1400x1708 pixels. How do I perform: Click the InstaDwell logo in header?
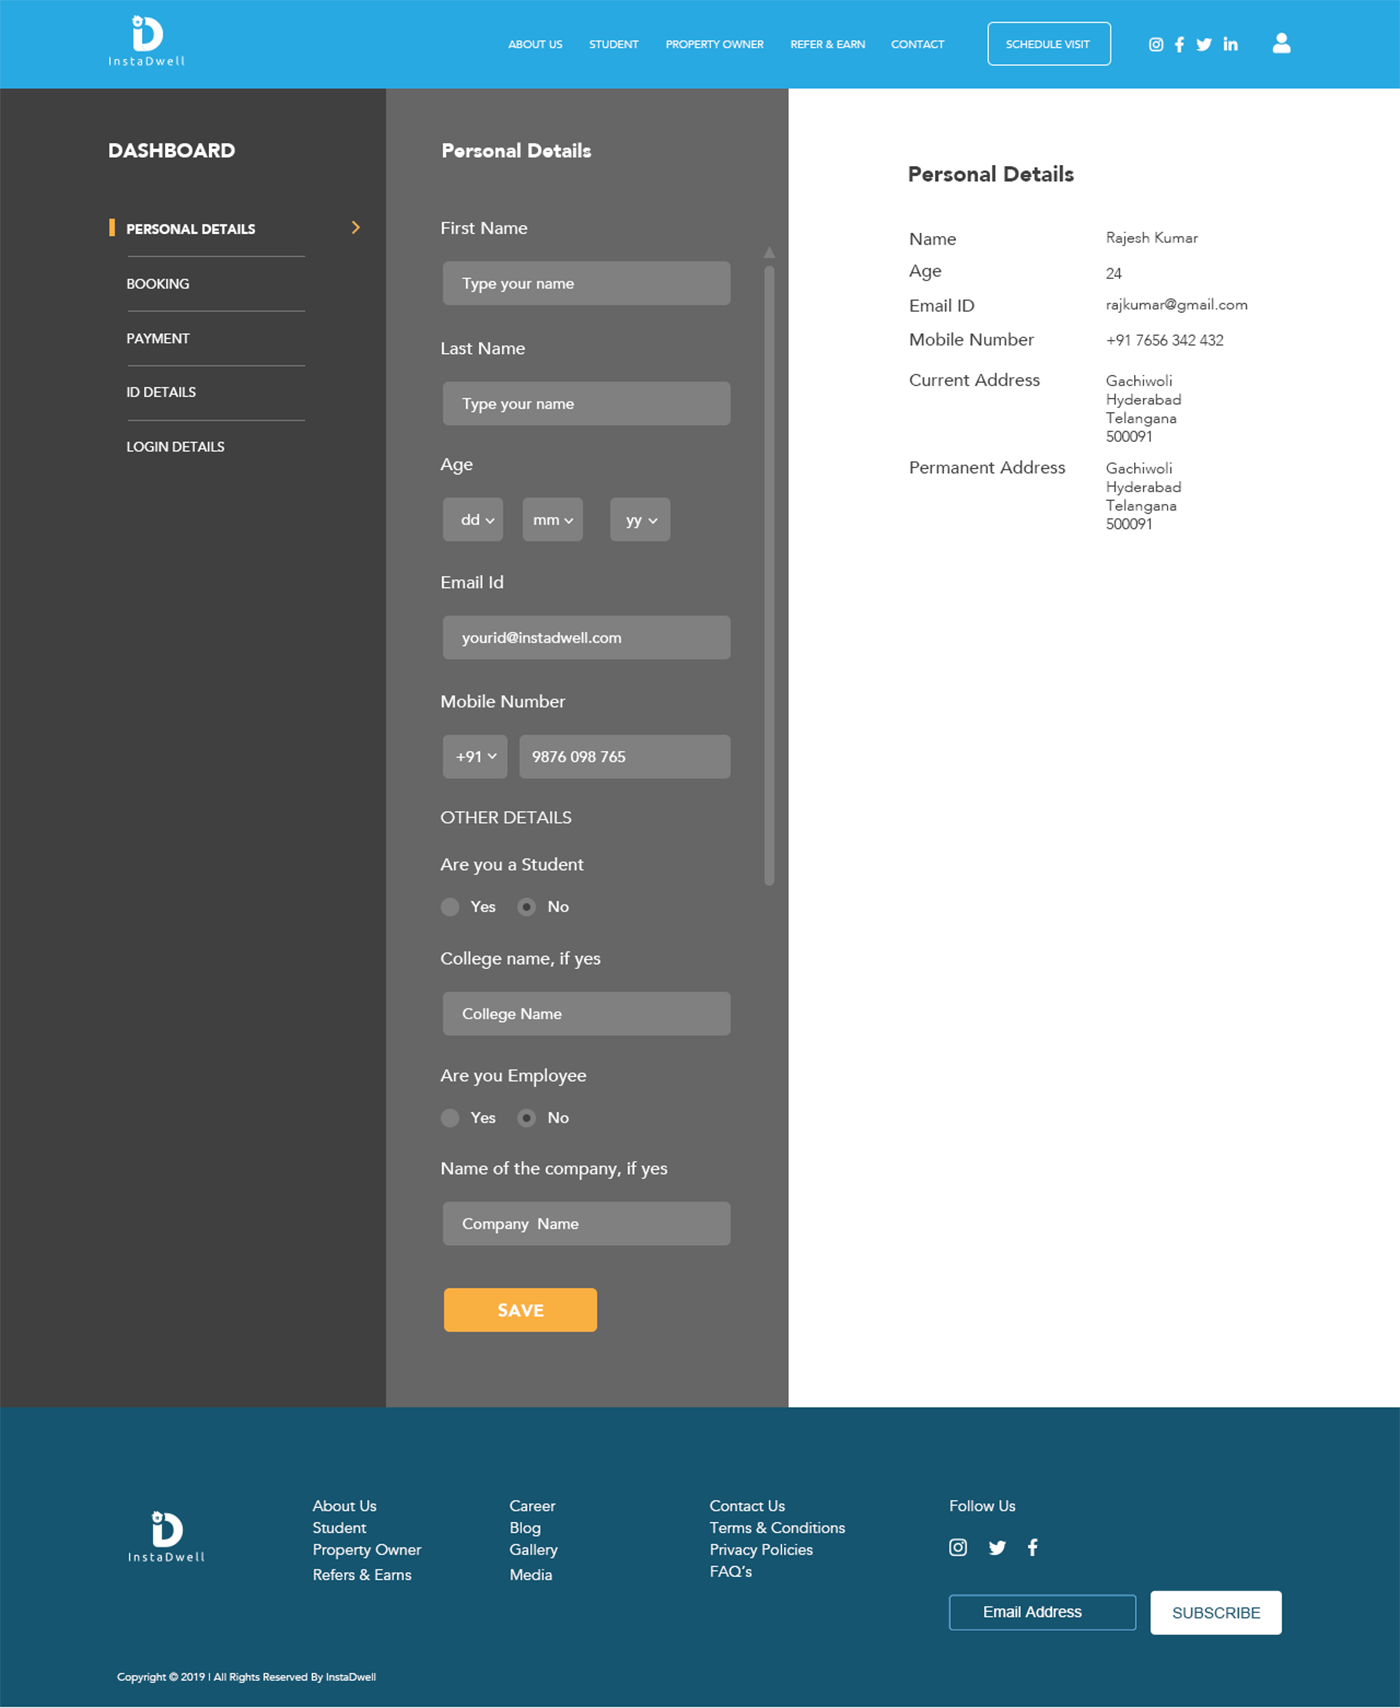(147, 42)
